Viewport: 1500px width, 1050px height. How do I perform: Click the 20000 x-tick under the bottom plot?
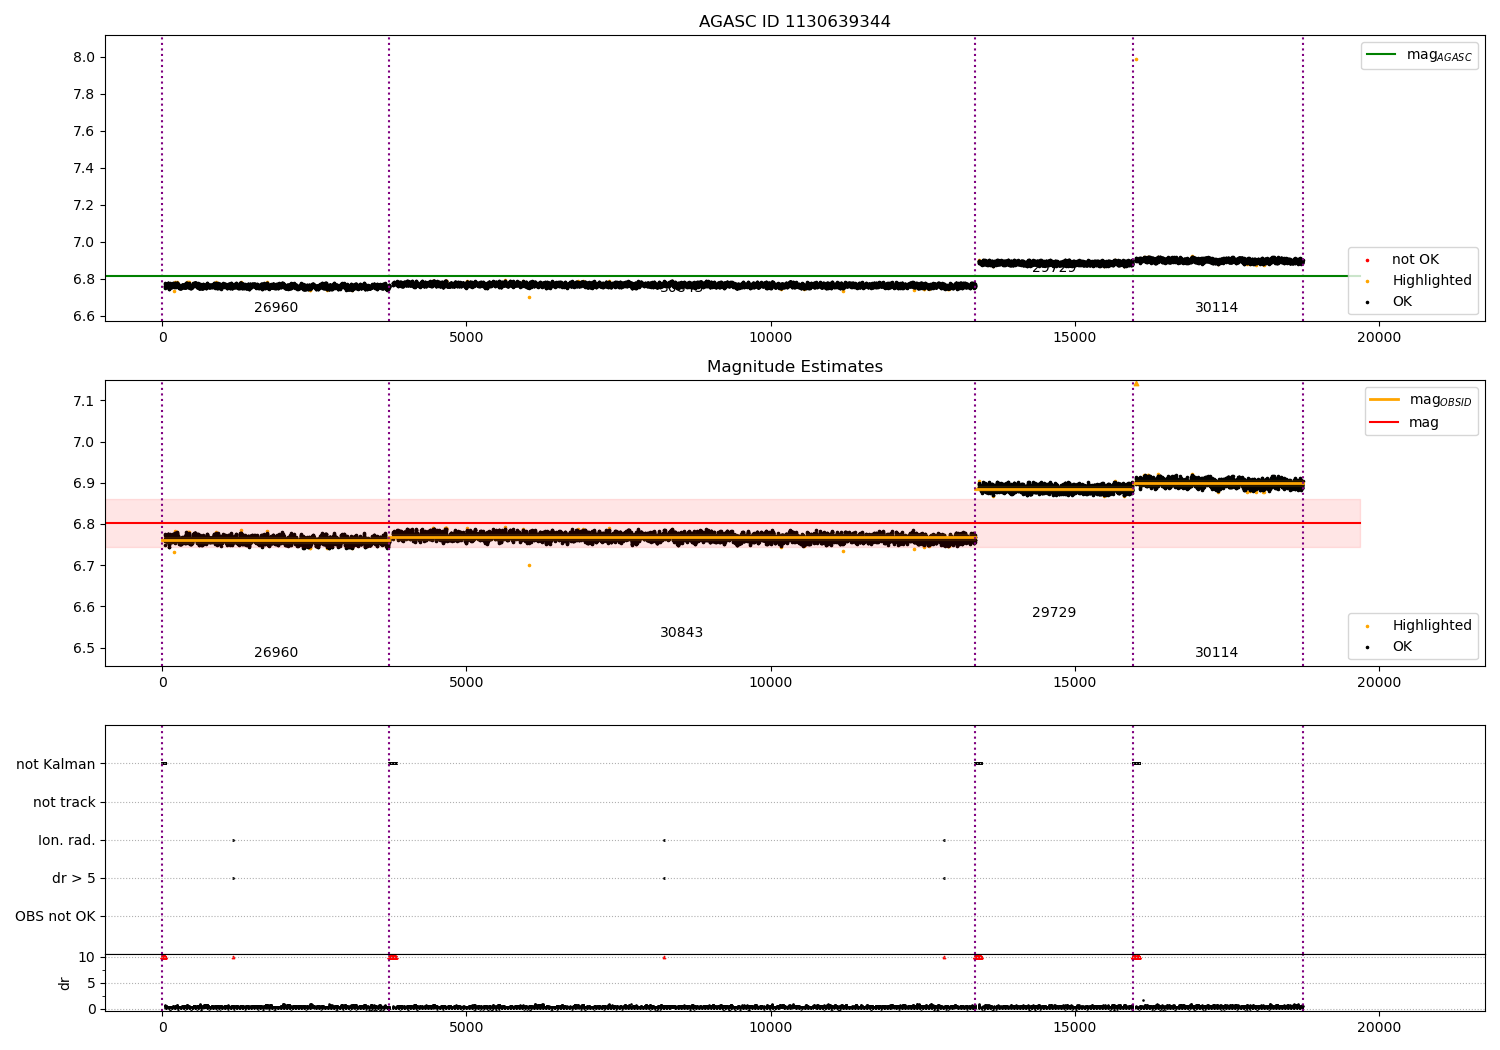click(x=1379, y=1028)
